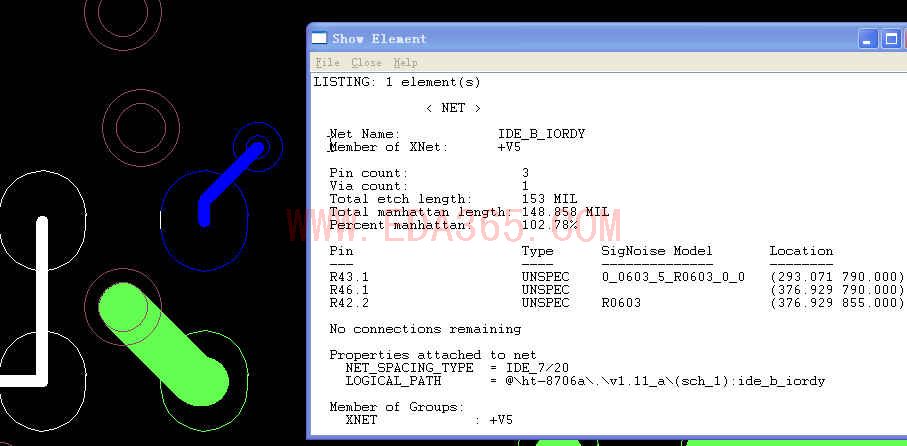
Task: Click the 'No connections remaining' text
Action: coord(425,329)
